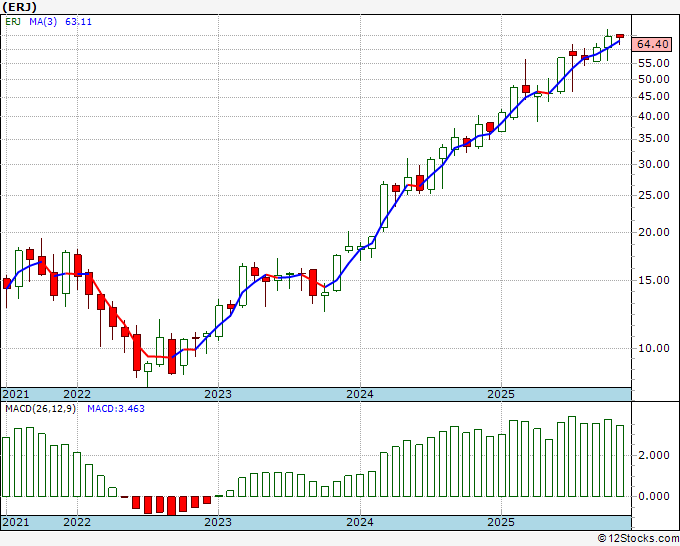Click 2024 on the price chart timeline
Viewport: 680px width, 546px height.
360,394
